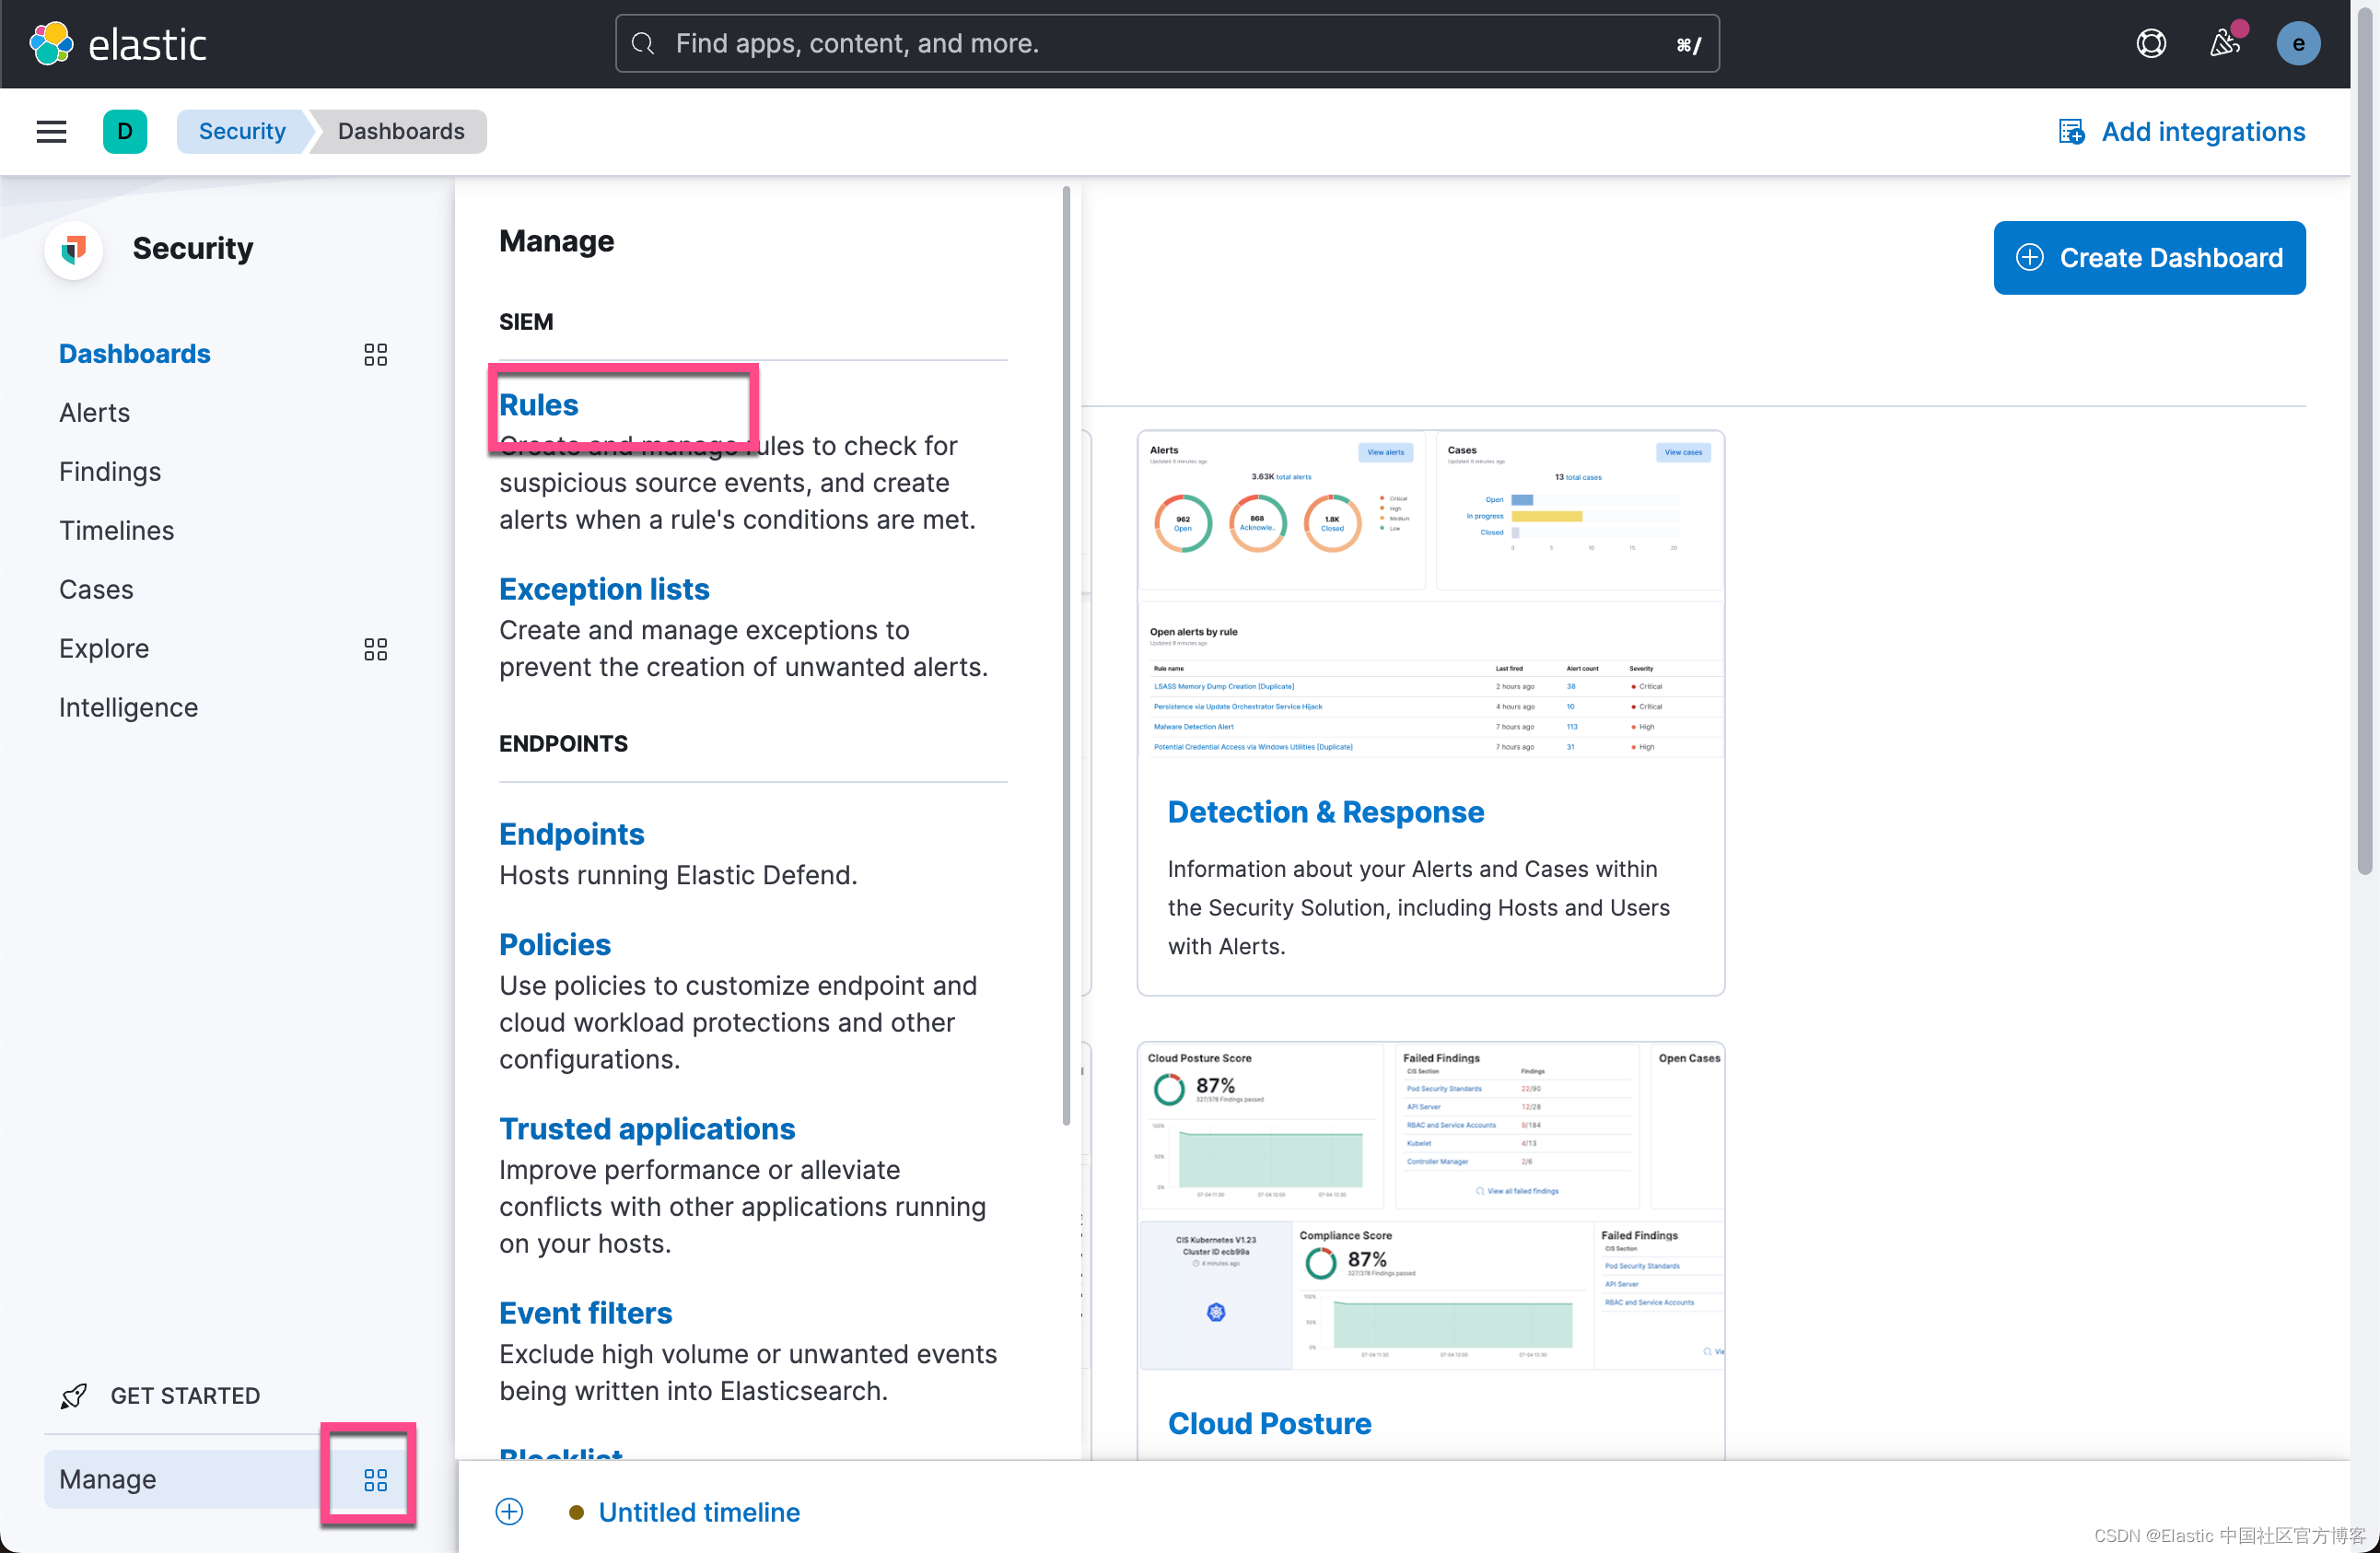Click the Security breadcrumb
Screen dimensions: 2380x1553
[x=242, y=132]
